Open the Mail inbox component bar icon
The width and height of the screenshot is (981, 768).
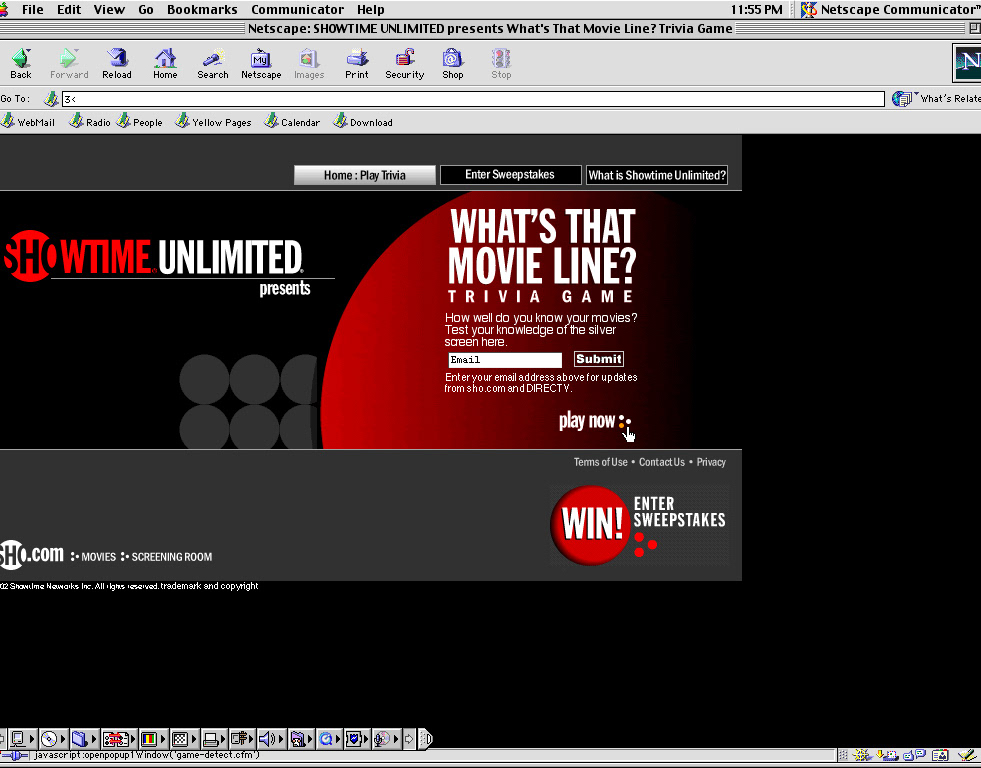pyautogui.click(x=887, y=755)
